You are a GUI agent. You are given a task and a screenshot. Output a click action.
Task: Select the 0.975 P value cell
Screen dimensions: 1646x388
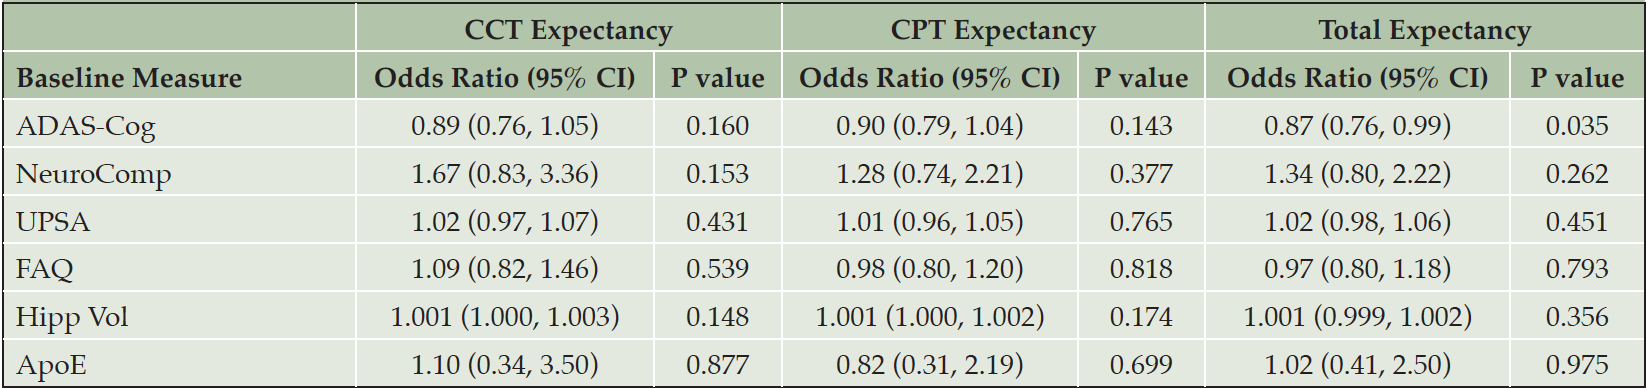[1577, 364]
